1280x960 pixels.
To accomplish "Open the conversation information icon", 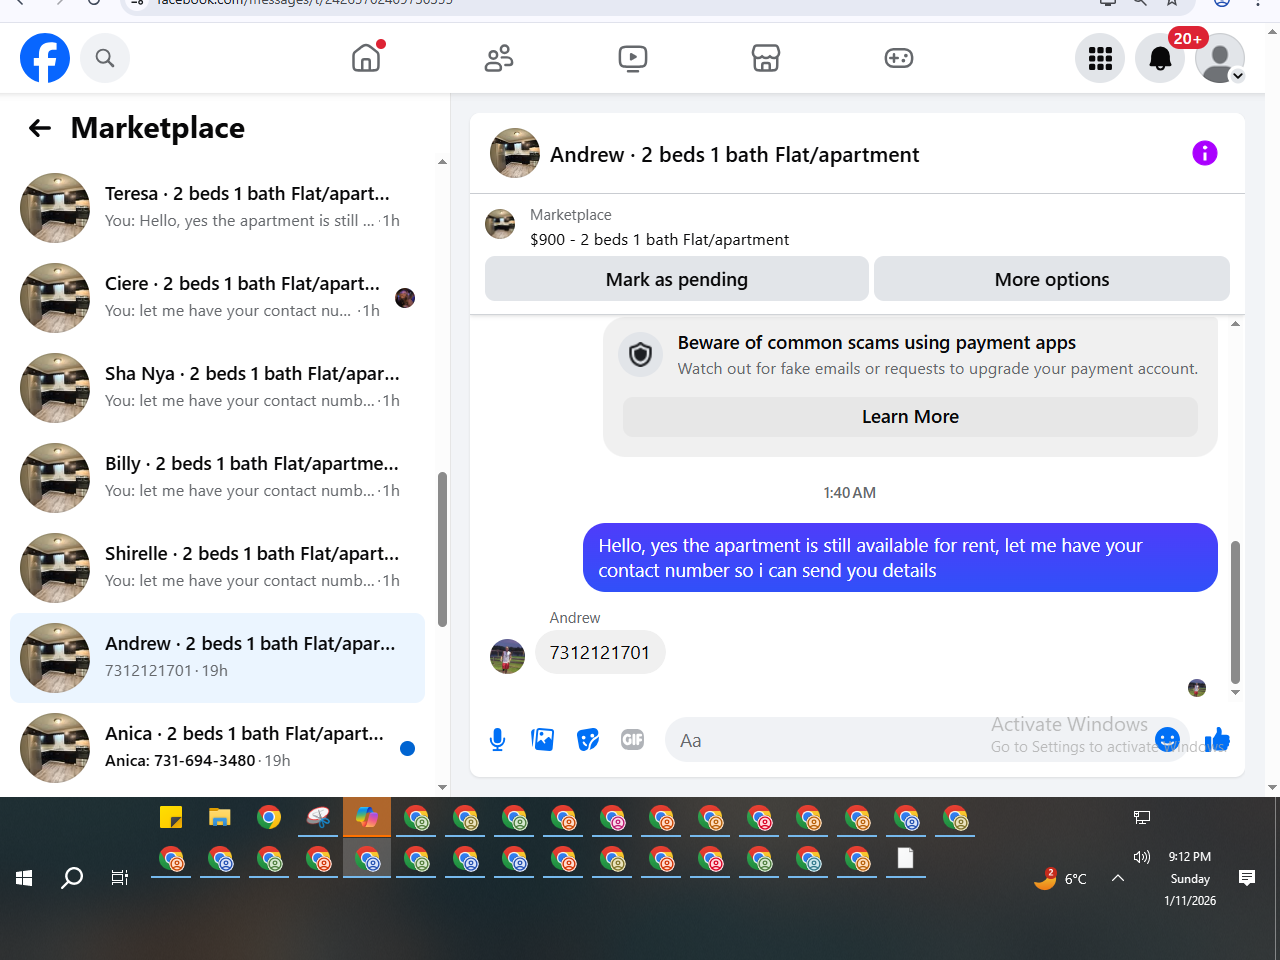I will pos(1205,153).
